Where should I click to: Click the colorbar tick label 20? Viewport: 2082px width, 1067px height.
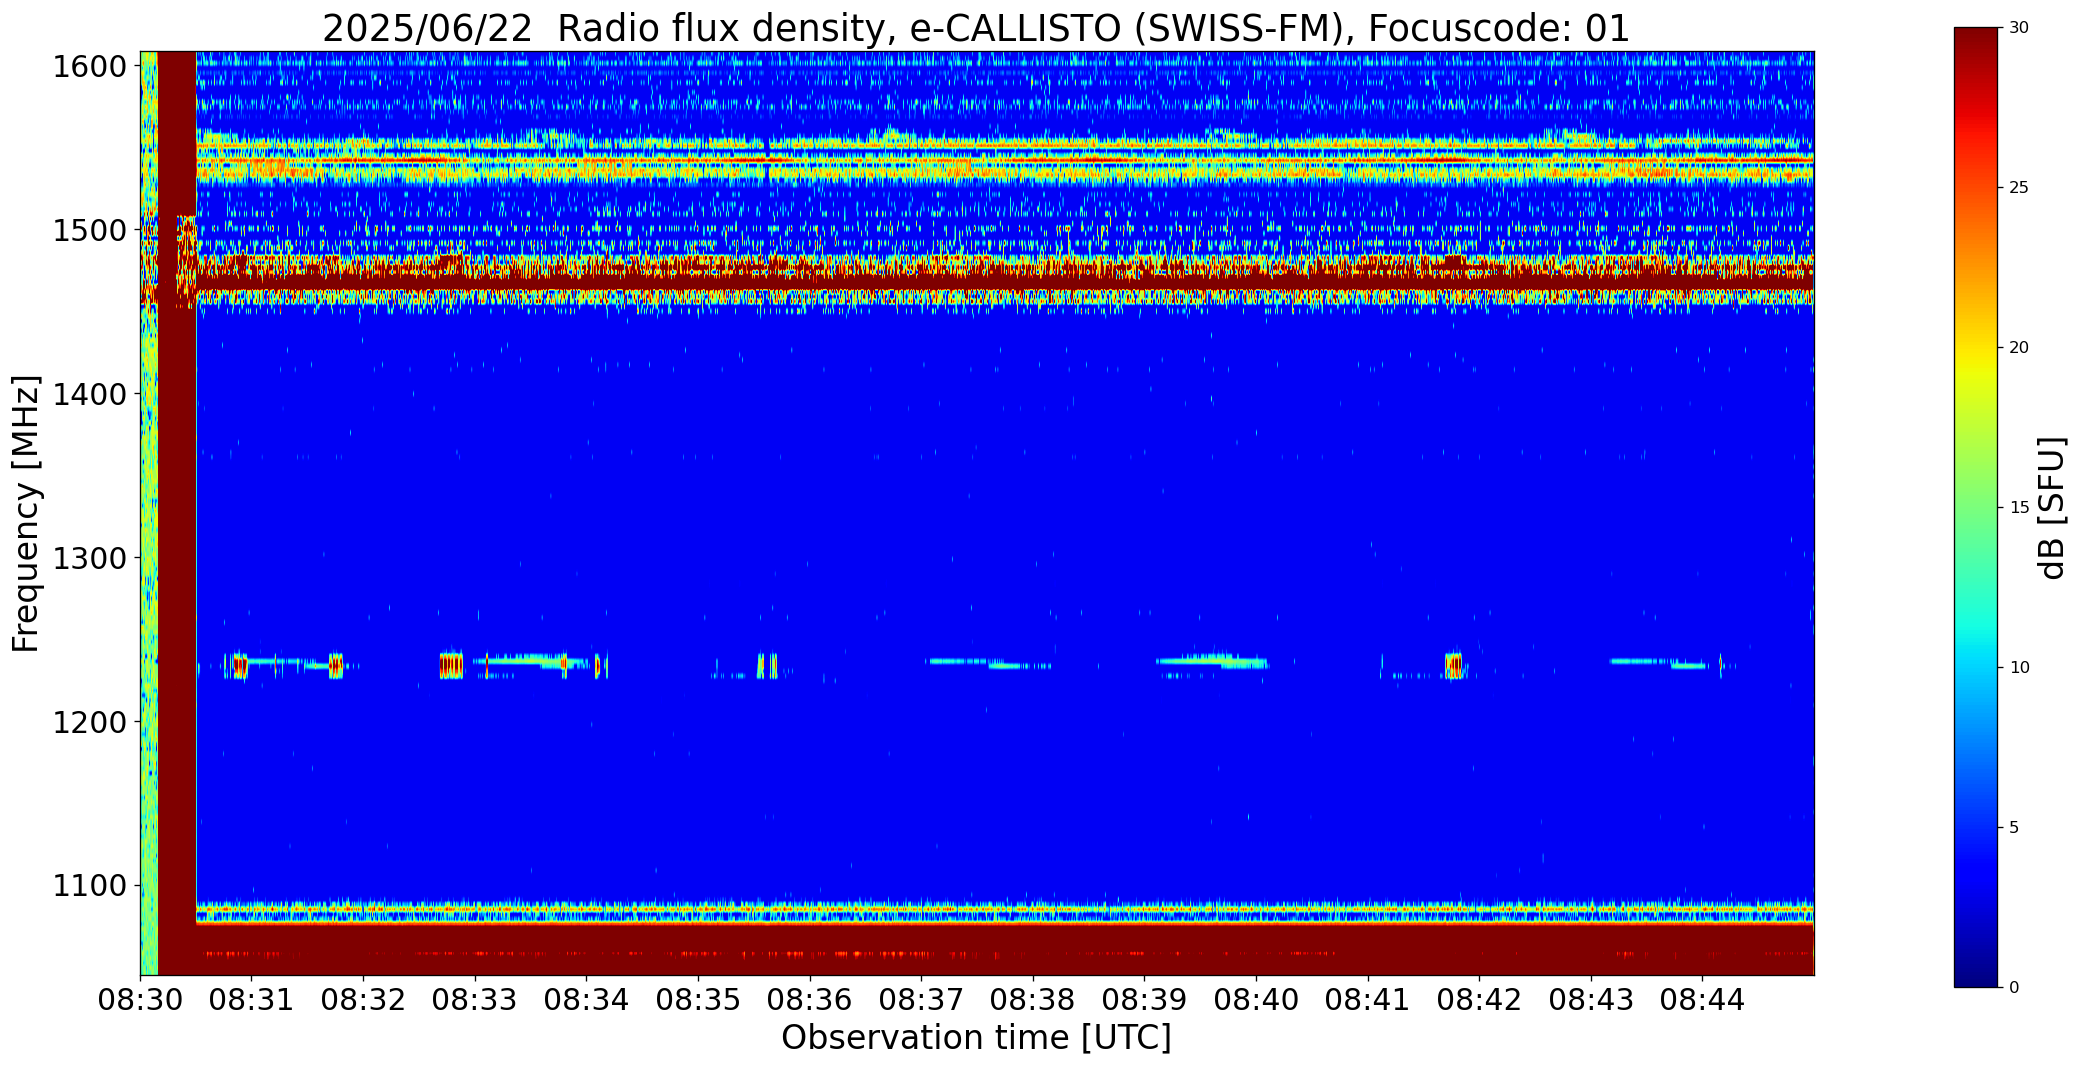2020,348
